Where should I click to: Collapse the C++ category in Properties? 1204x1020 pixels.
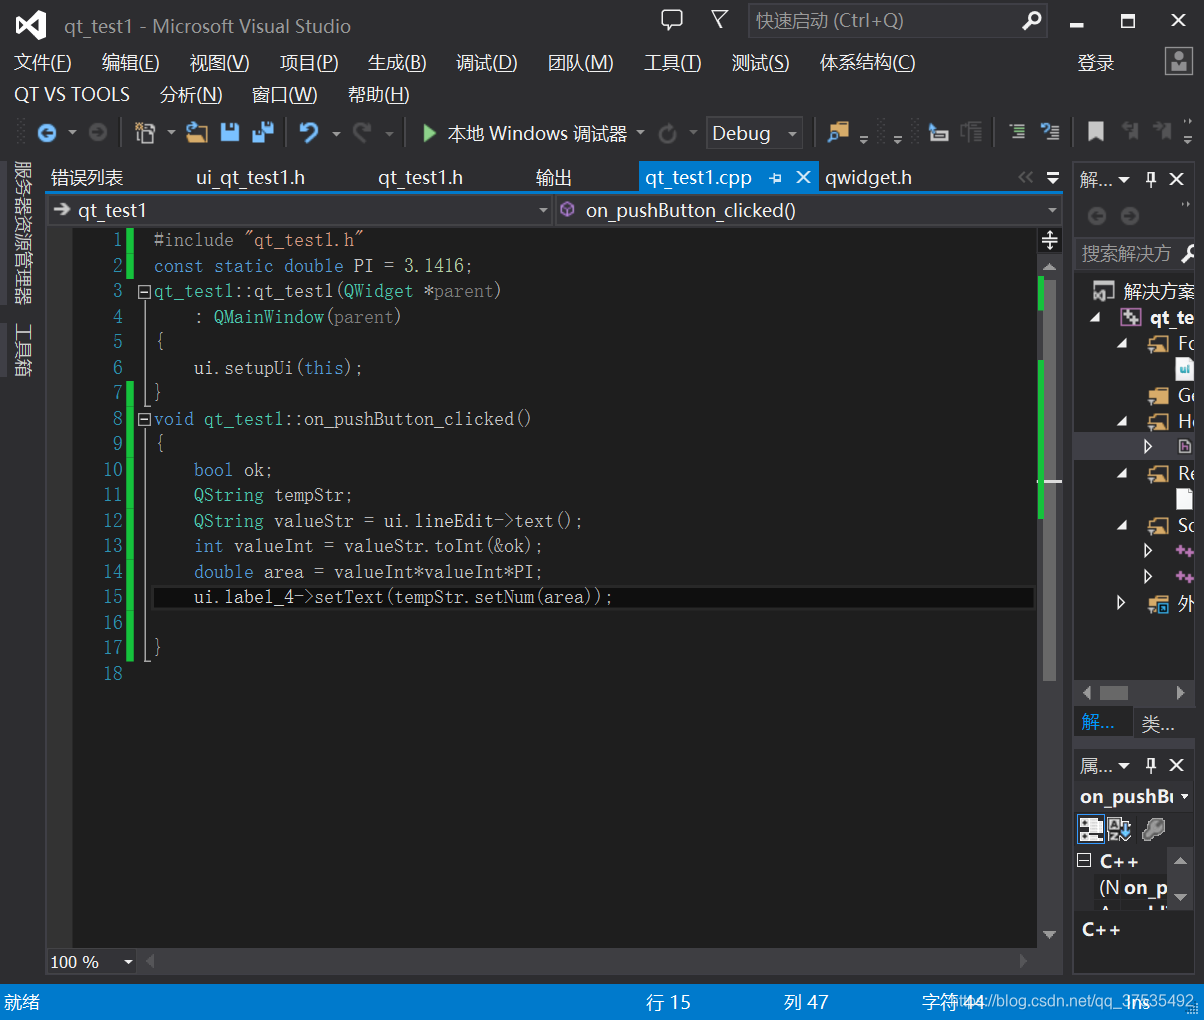point(1084,860)
